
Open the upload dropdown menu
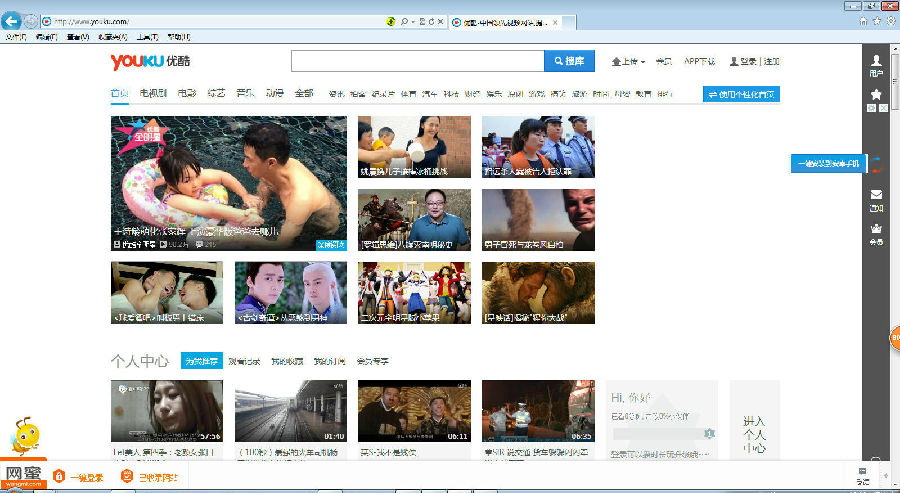[x=628, y=61]
